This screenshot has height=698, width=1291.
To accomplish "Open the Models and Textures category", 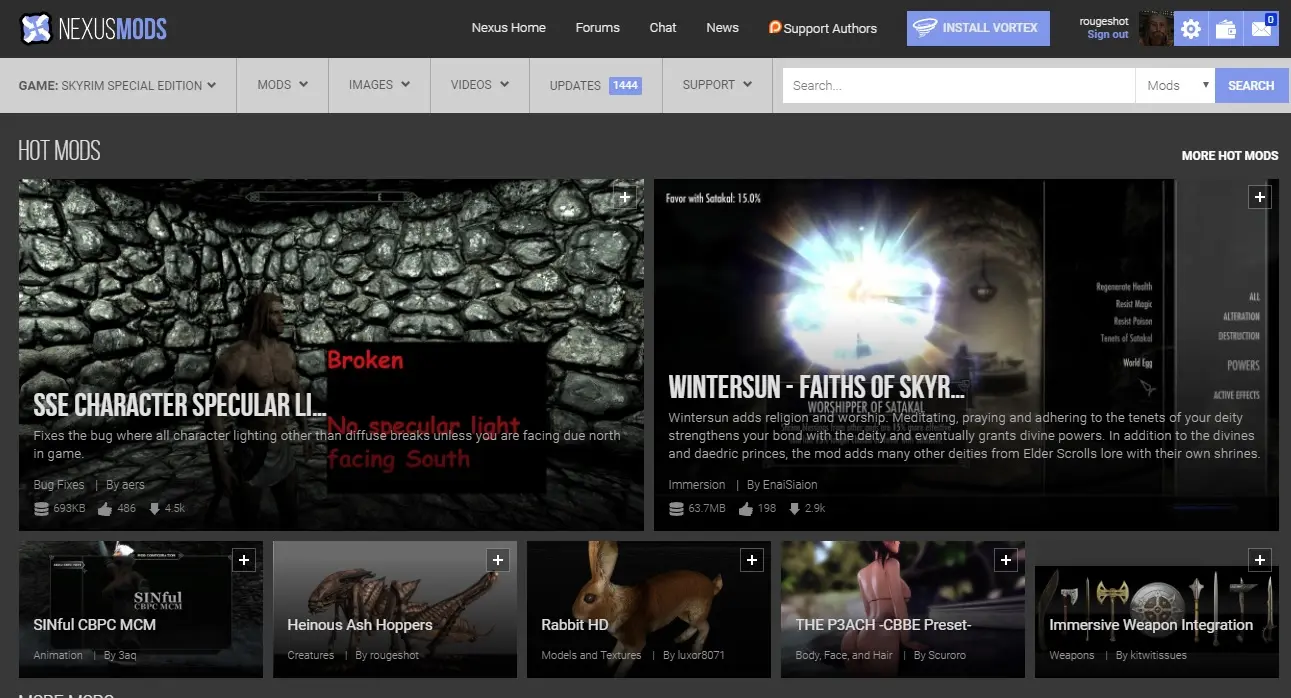I will click(x=591, y=656).
